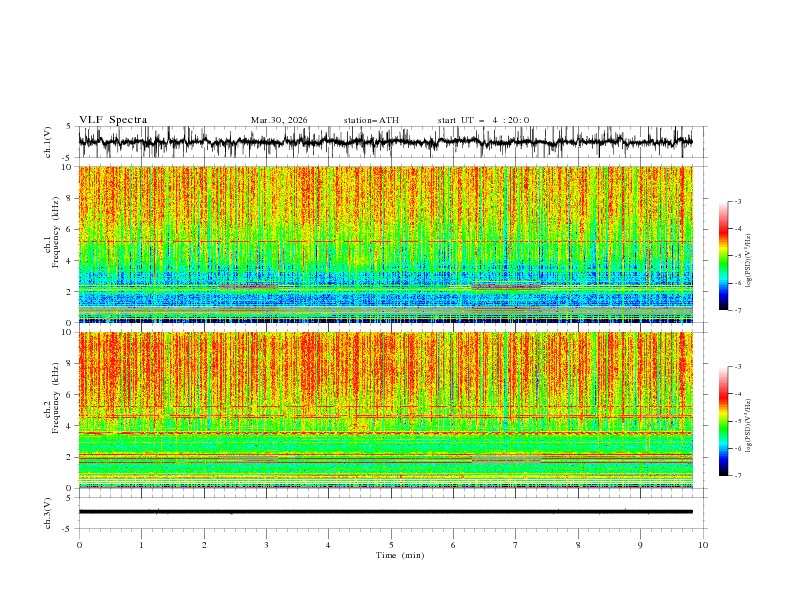This screenshot has height=612, width=792.
Task: Click the time axis tick label "9"
Action: pos(640,545)
